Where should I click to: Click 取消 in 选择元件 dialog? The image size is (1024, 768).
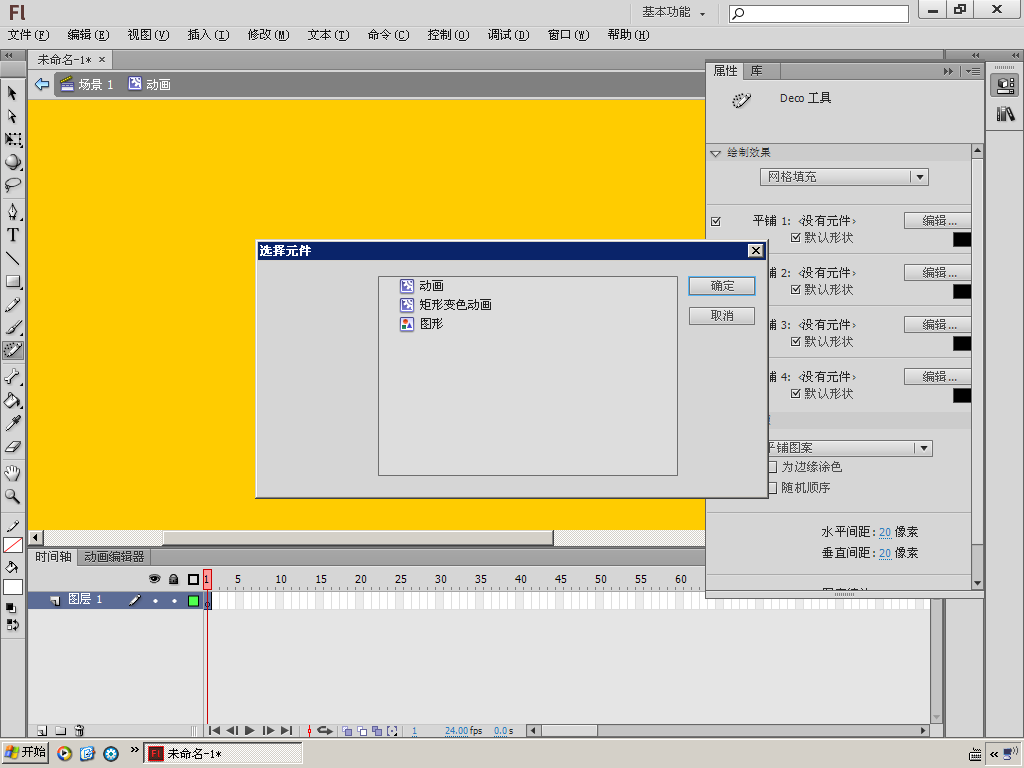722,316
